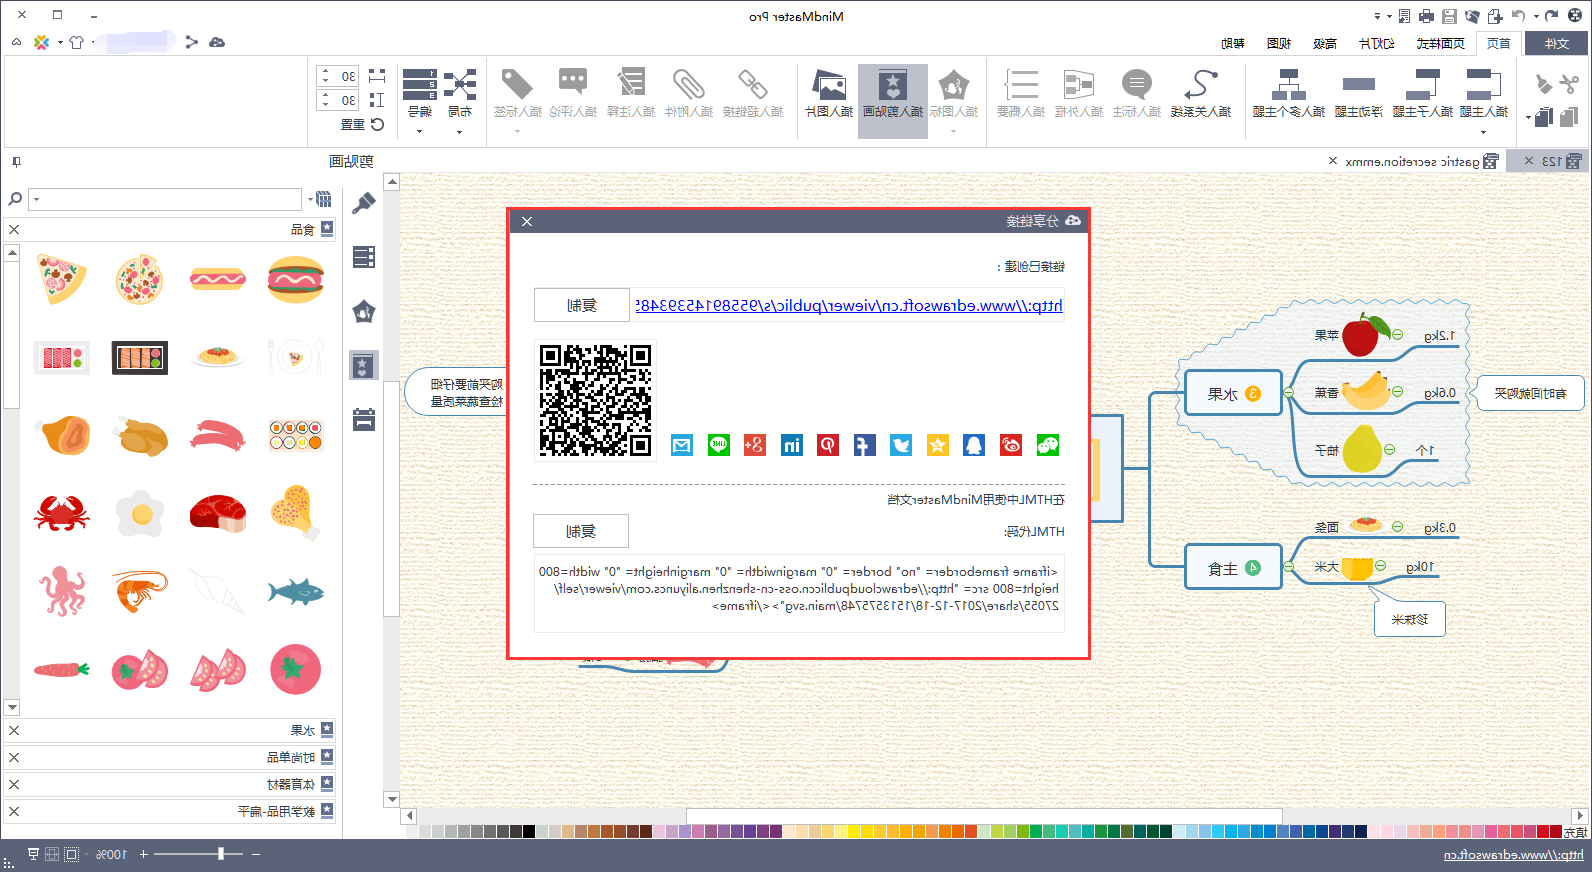Switch to the Slideshow (幻灯片) tab
Screen dimensions: 1592x872
pyautogui.click(x=1377, y=43)
